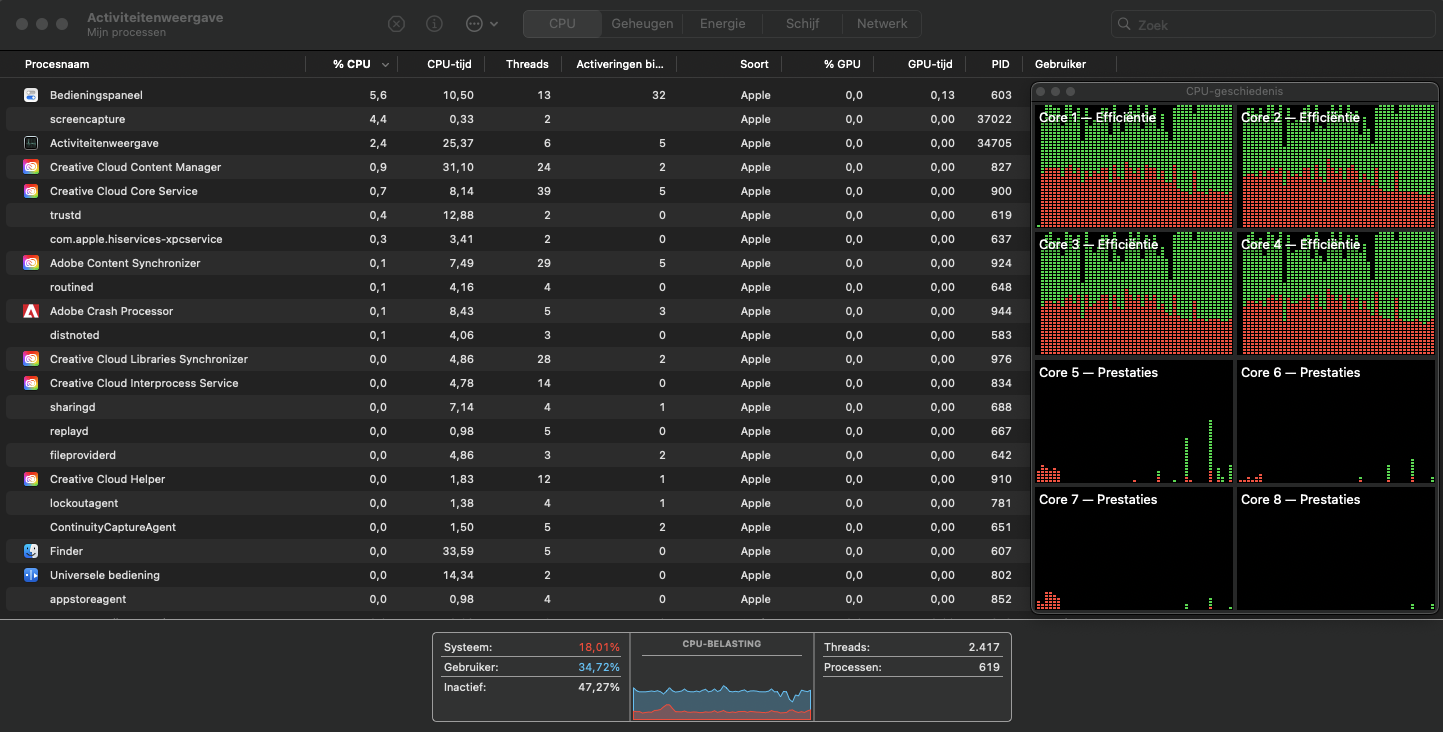Click the Bedieningspaneel app icon
This screenshot has width=1443, height=732.
tap(31, 95)
